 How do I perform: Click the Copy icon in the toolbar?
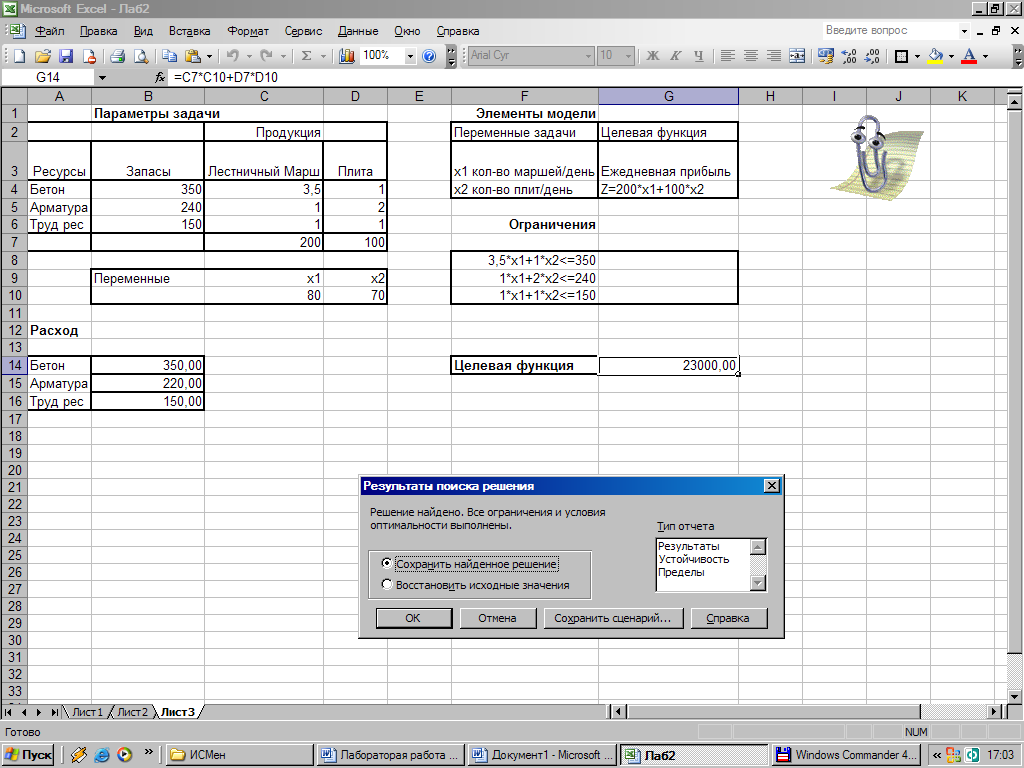pyautogui.click(x=169, y=56)
